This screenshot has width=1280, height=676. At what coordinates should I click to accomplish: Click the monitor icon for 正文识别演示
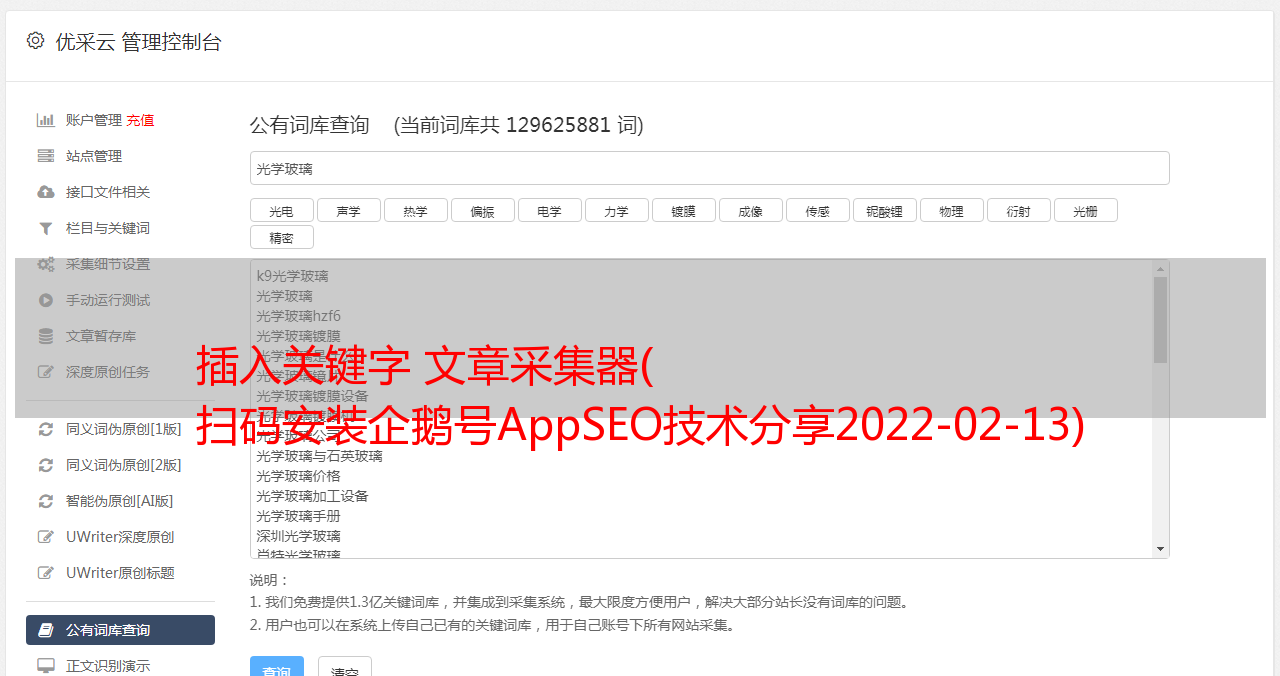pyautogui.click(x=46, y=666)
